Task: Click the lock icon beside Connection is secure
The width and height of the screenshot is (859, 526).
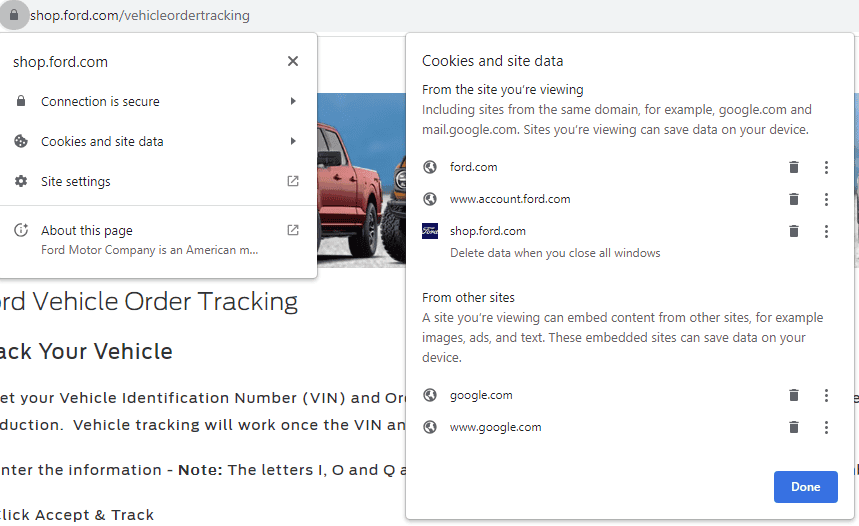Action: [21, 101]
